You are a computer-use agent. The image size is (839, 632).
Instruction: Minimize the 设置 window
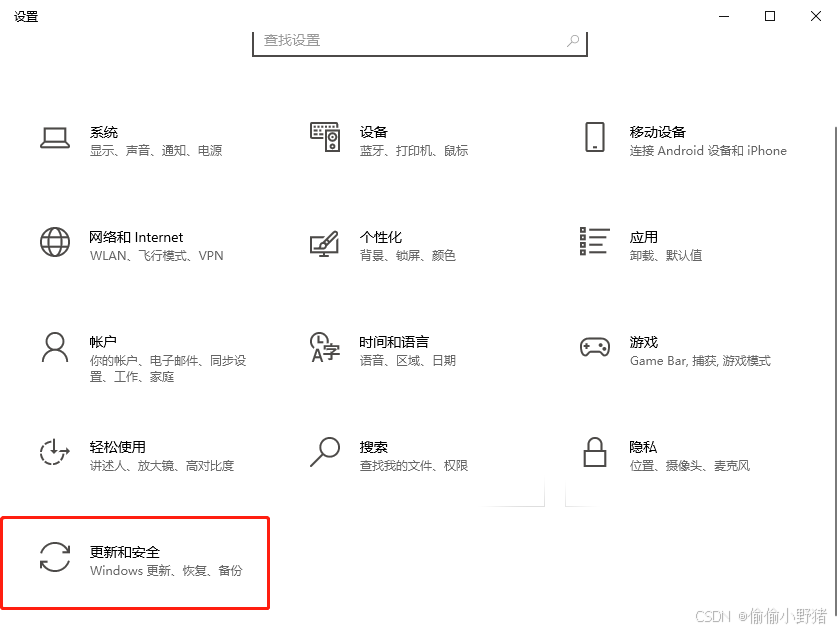click(x=724, y=16)
